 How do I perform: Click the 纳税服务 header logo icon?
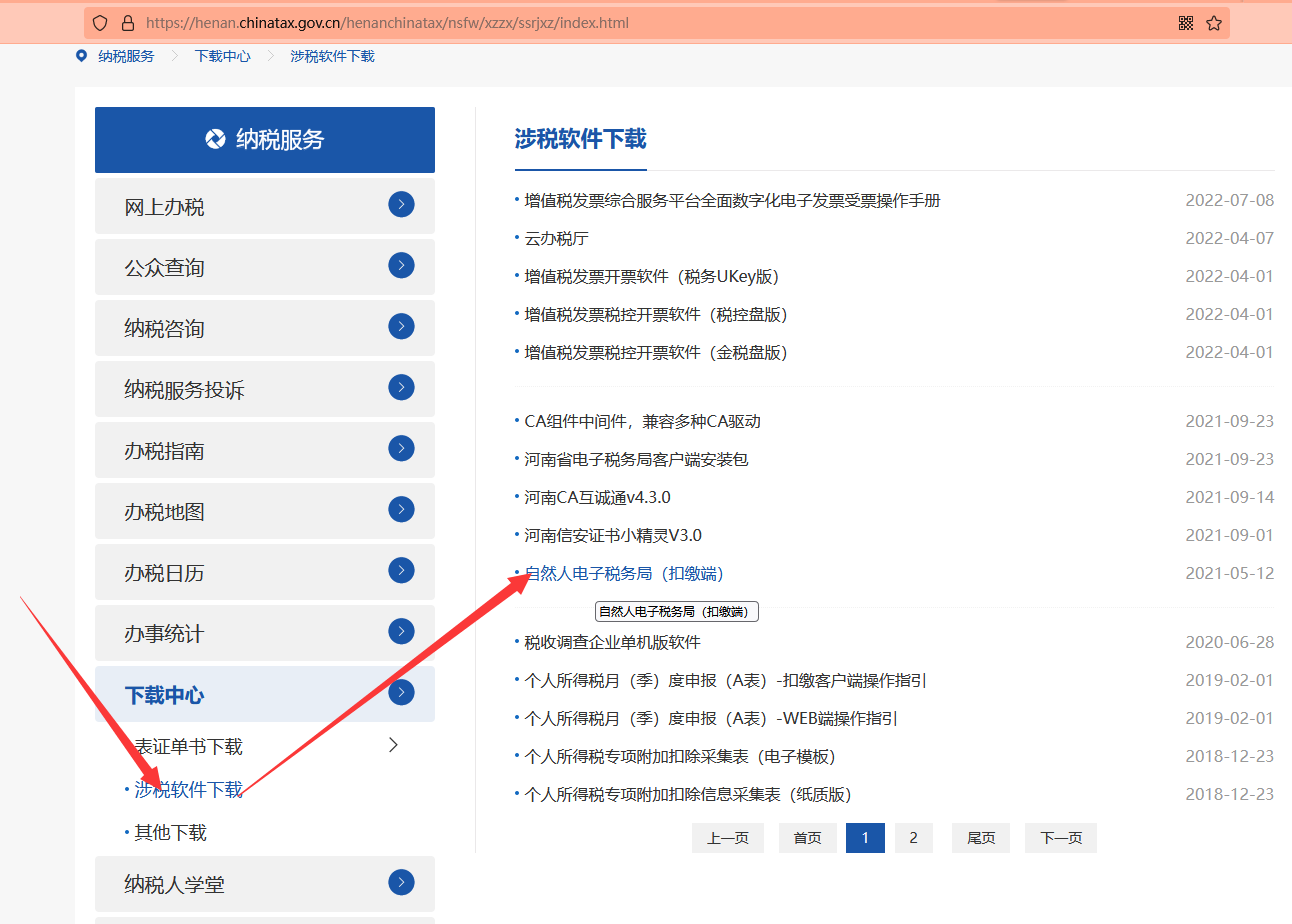click(215, 139)
